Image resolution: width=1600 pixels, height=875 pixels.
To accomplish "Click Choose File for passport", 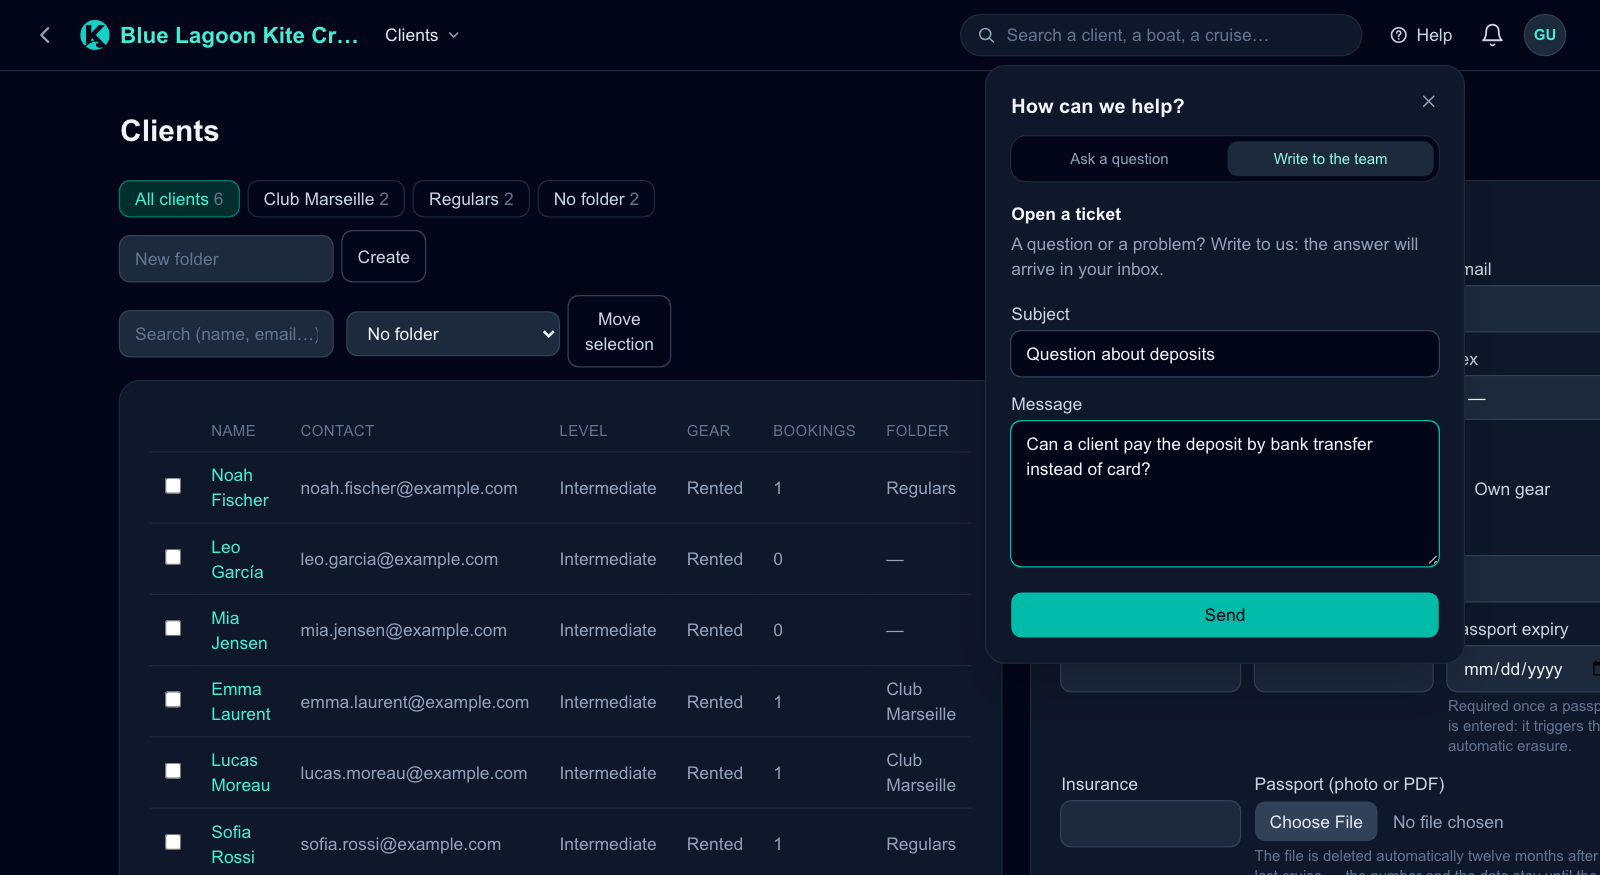I will pyautogui.click(x=1316, y=822).
